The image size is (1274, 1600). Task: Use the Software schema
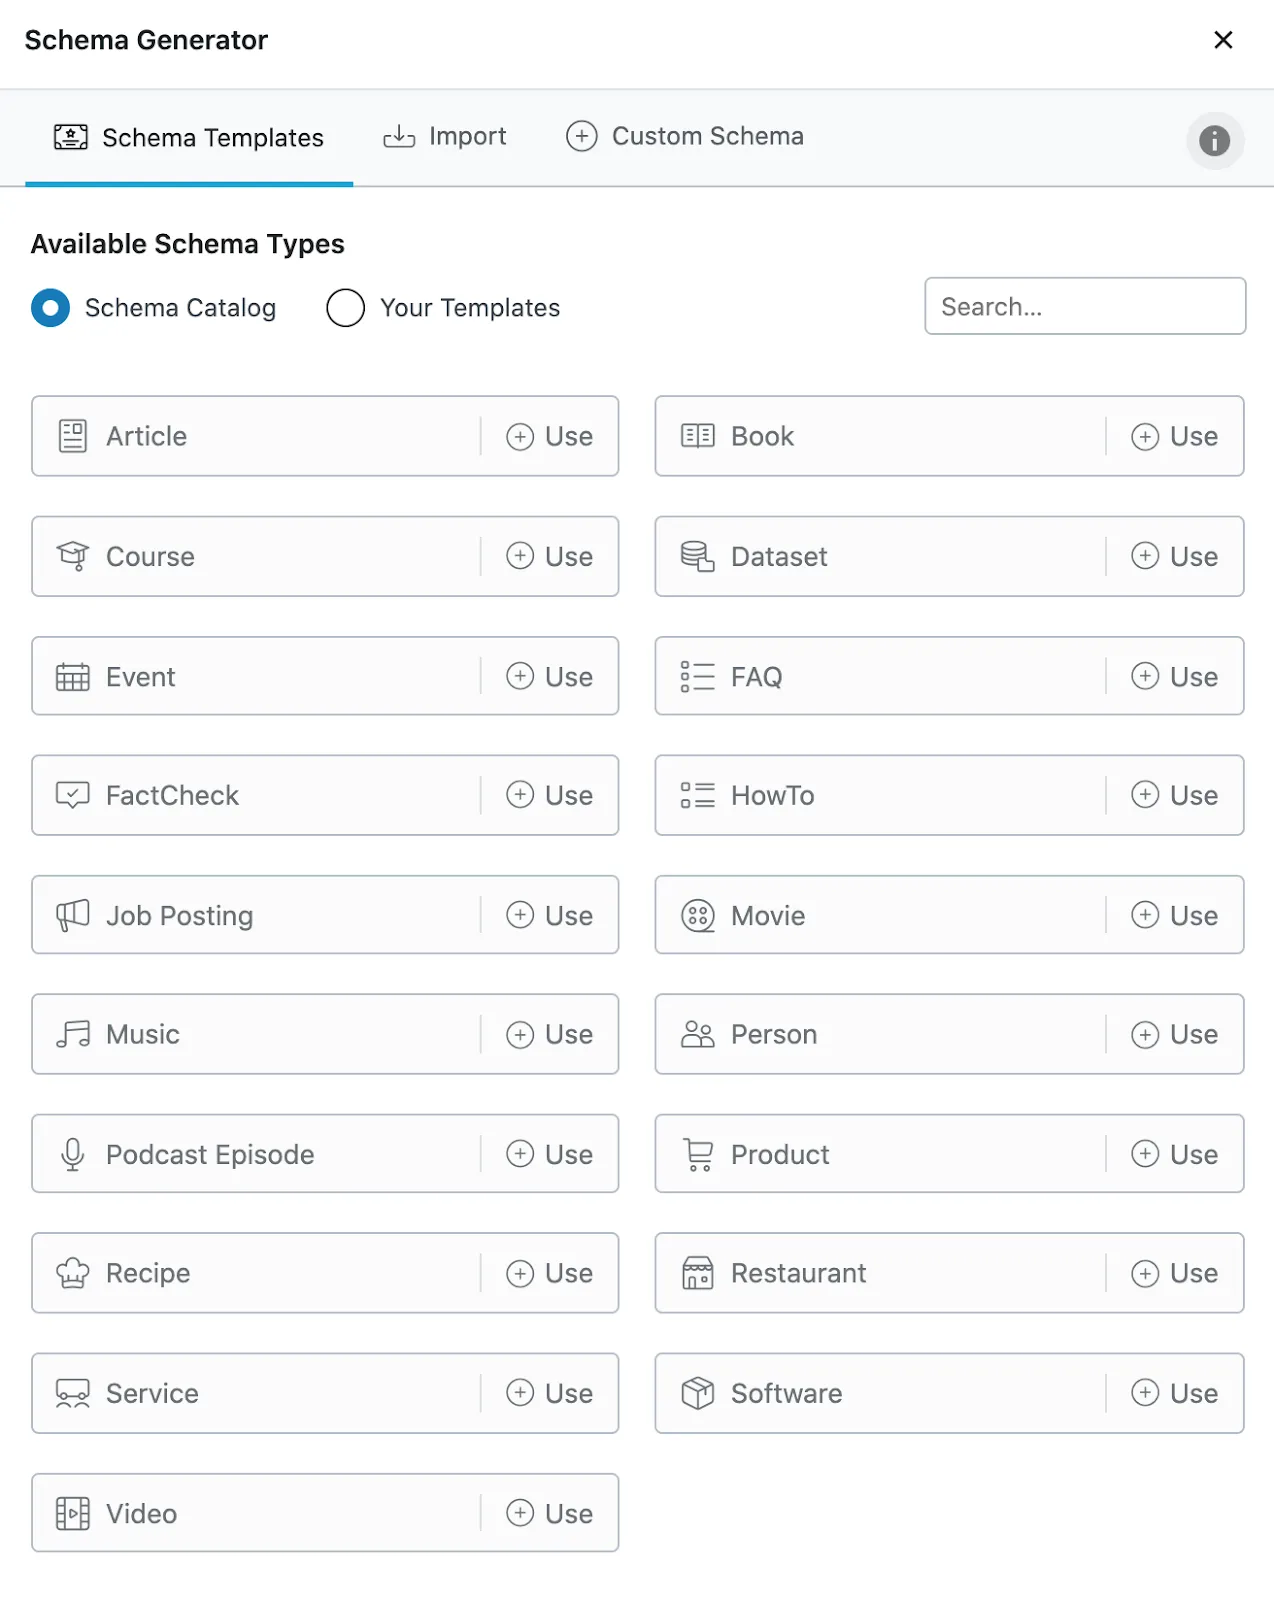(1174, 1393)
